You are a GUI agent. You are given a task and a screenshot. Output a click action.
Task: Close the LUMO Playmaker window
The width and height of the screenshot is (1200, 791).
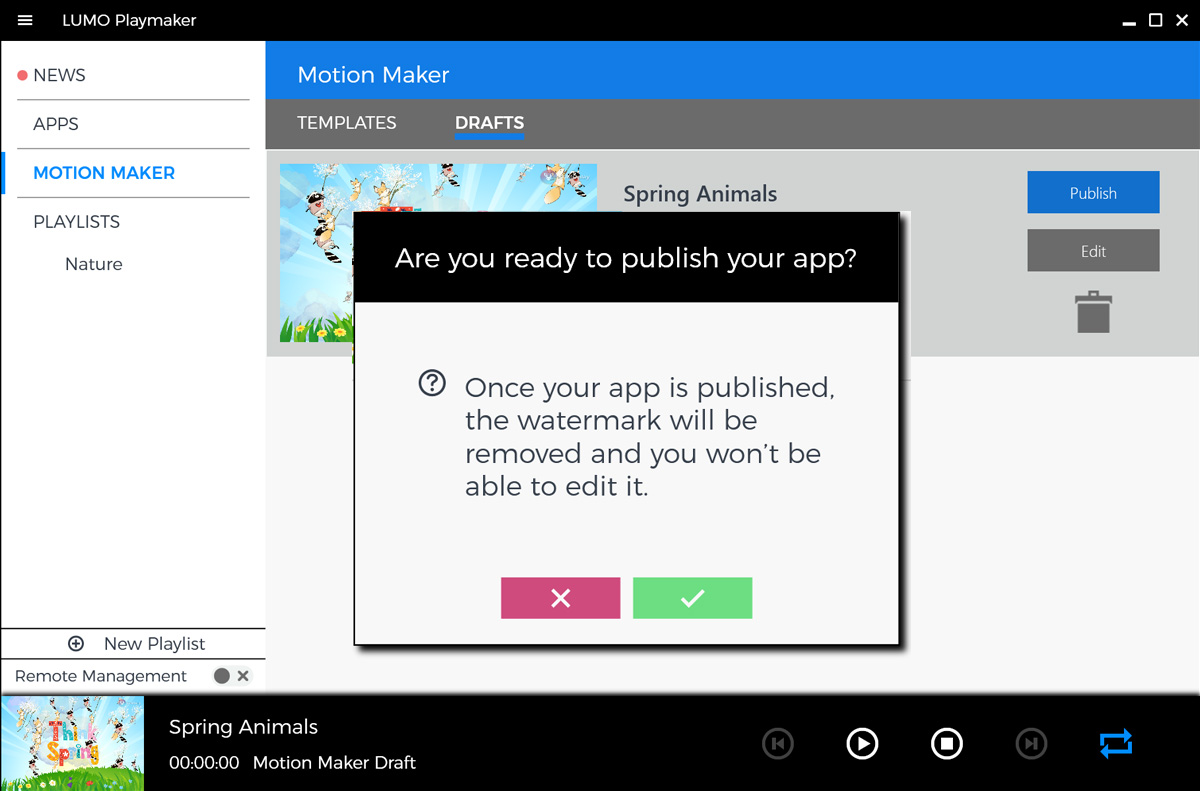tap(1182, 20)
